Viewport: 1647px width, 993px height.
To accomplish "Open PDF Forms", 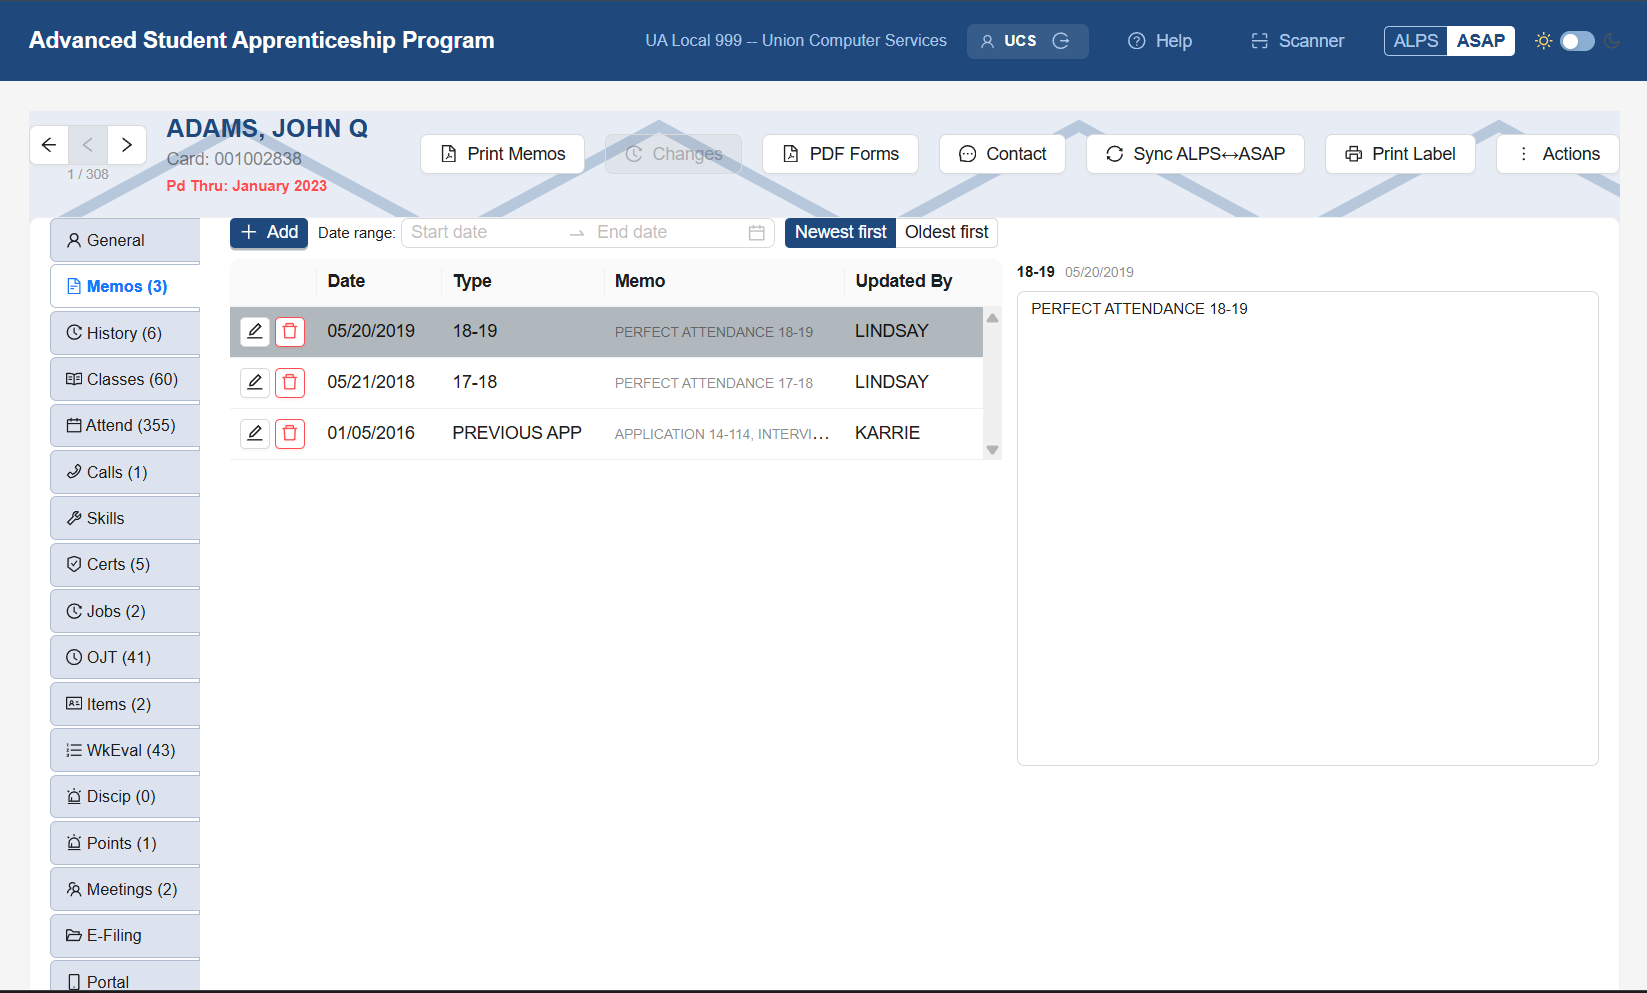I will [x=840, y=154].
